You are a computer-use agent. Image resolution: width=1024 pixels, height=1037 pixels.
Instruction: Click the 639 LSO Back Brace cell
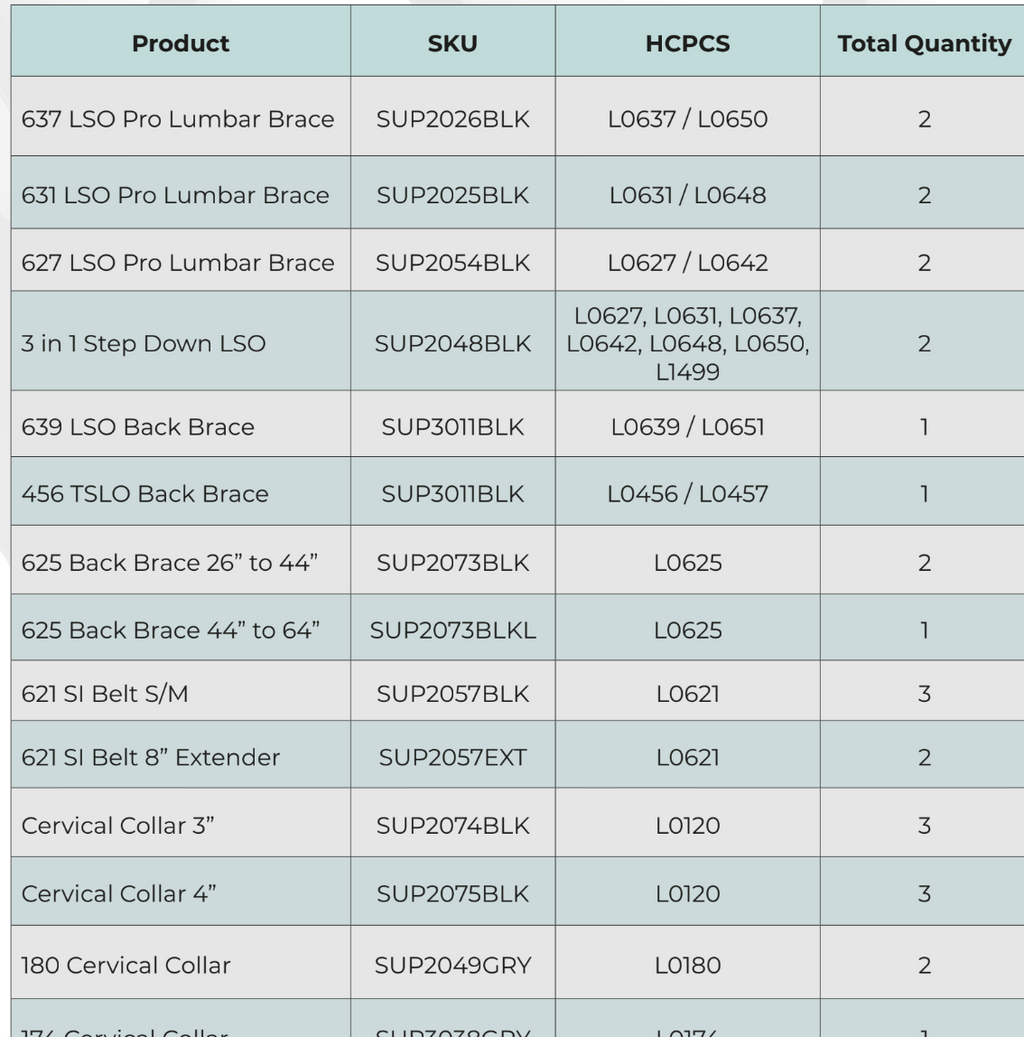[181, 423]
